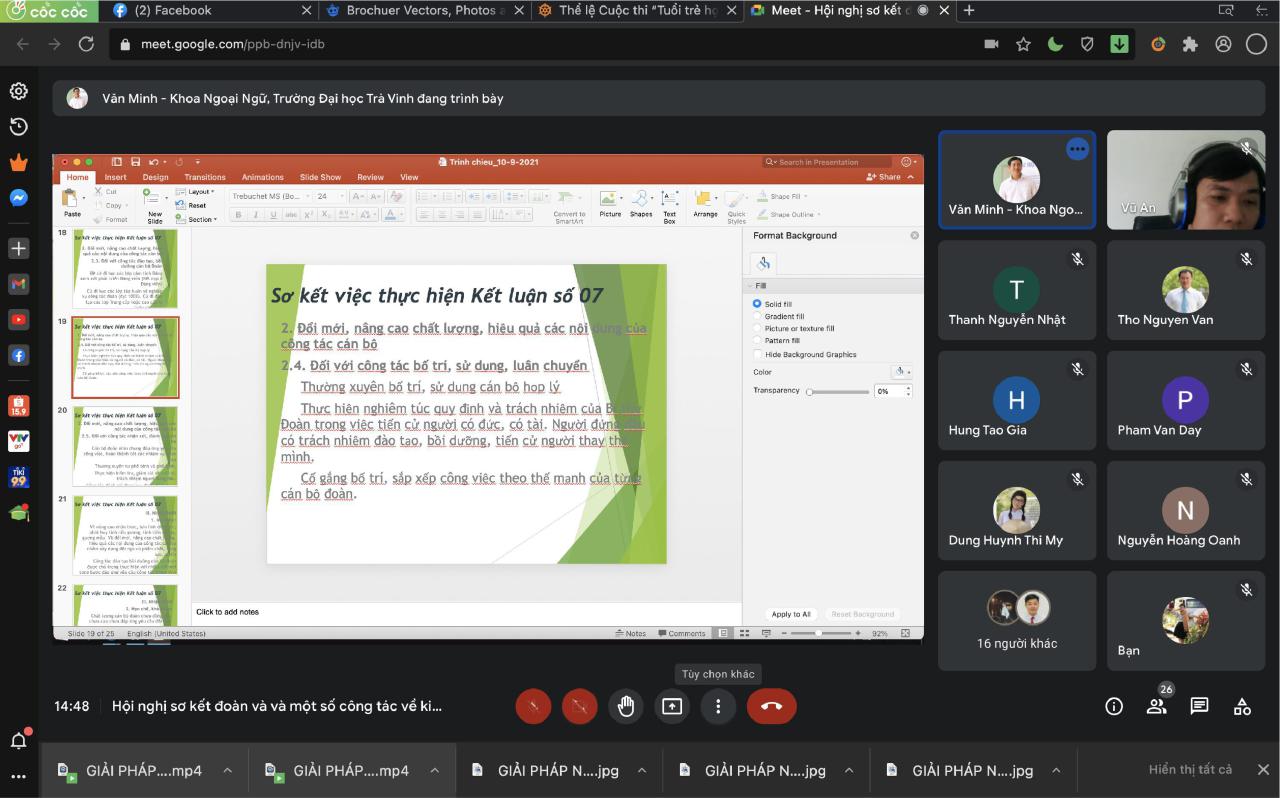Toggle the microphone mute button
The width and height of the screenshot is (1280, 798).
click(x=533, y=706)
